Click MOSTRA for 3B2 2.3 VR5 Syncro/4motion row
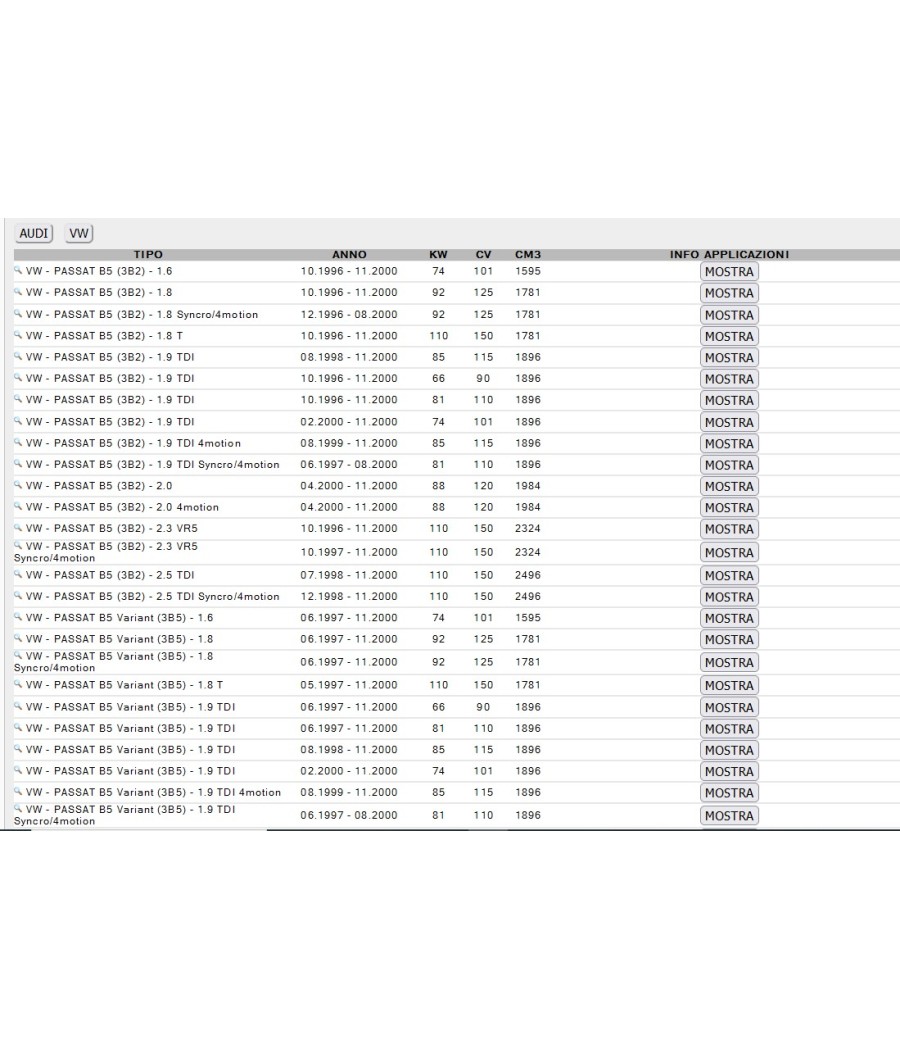This screenshot has width=900, height=1050. point(729,552)
